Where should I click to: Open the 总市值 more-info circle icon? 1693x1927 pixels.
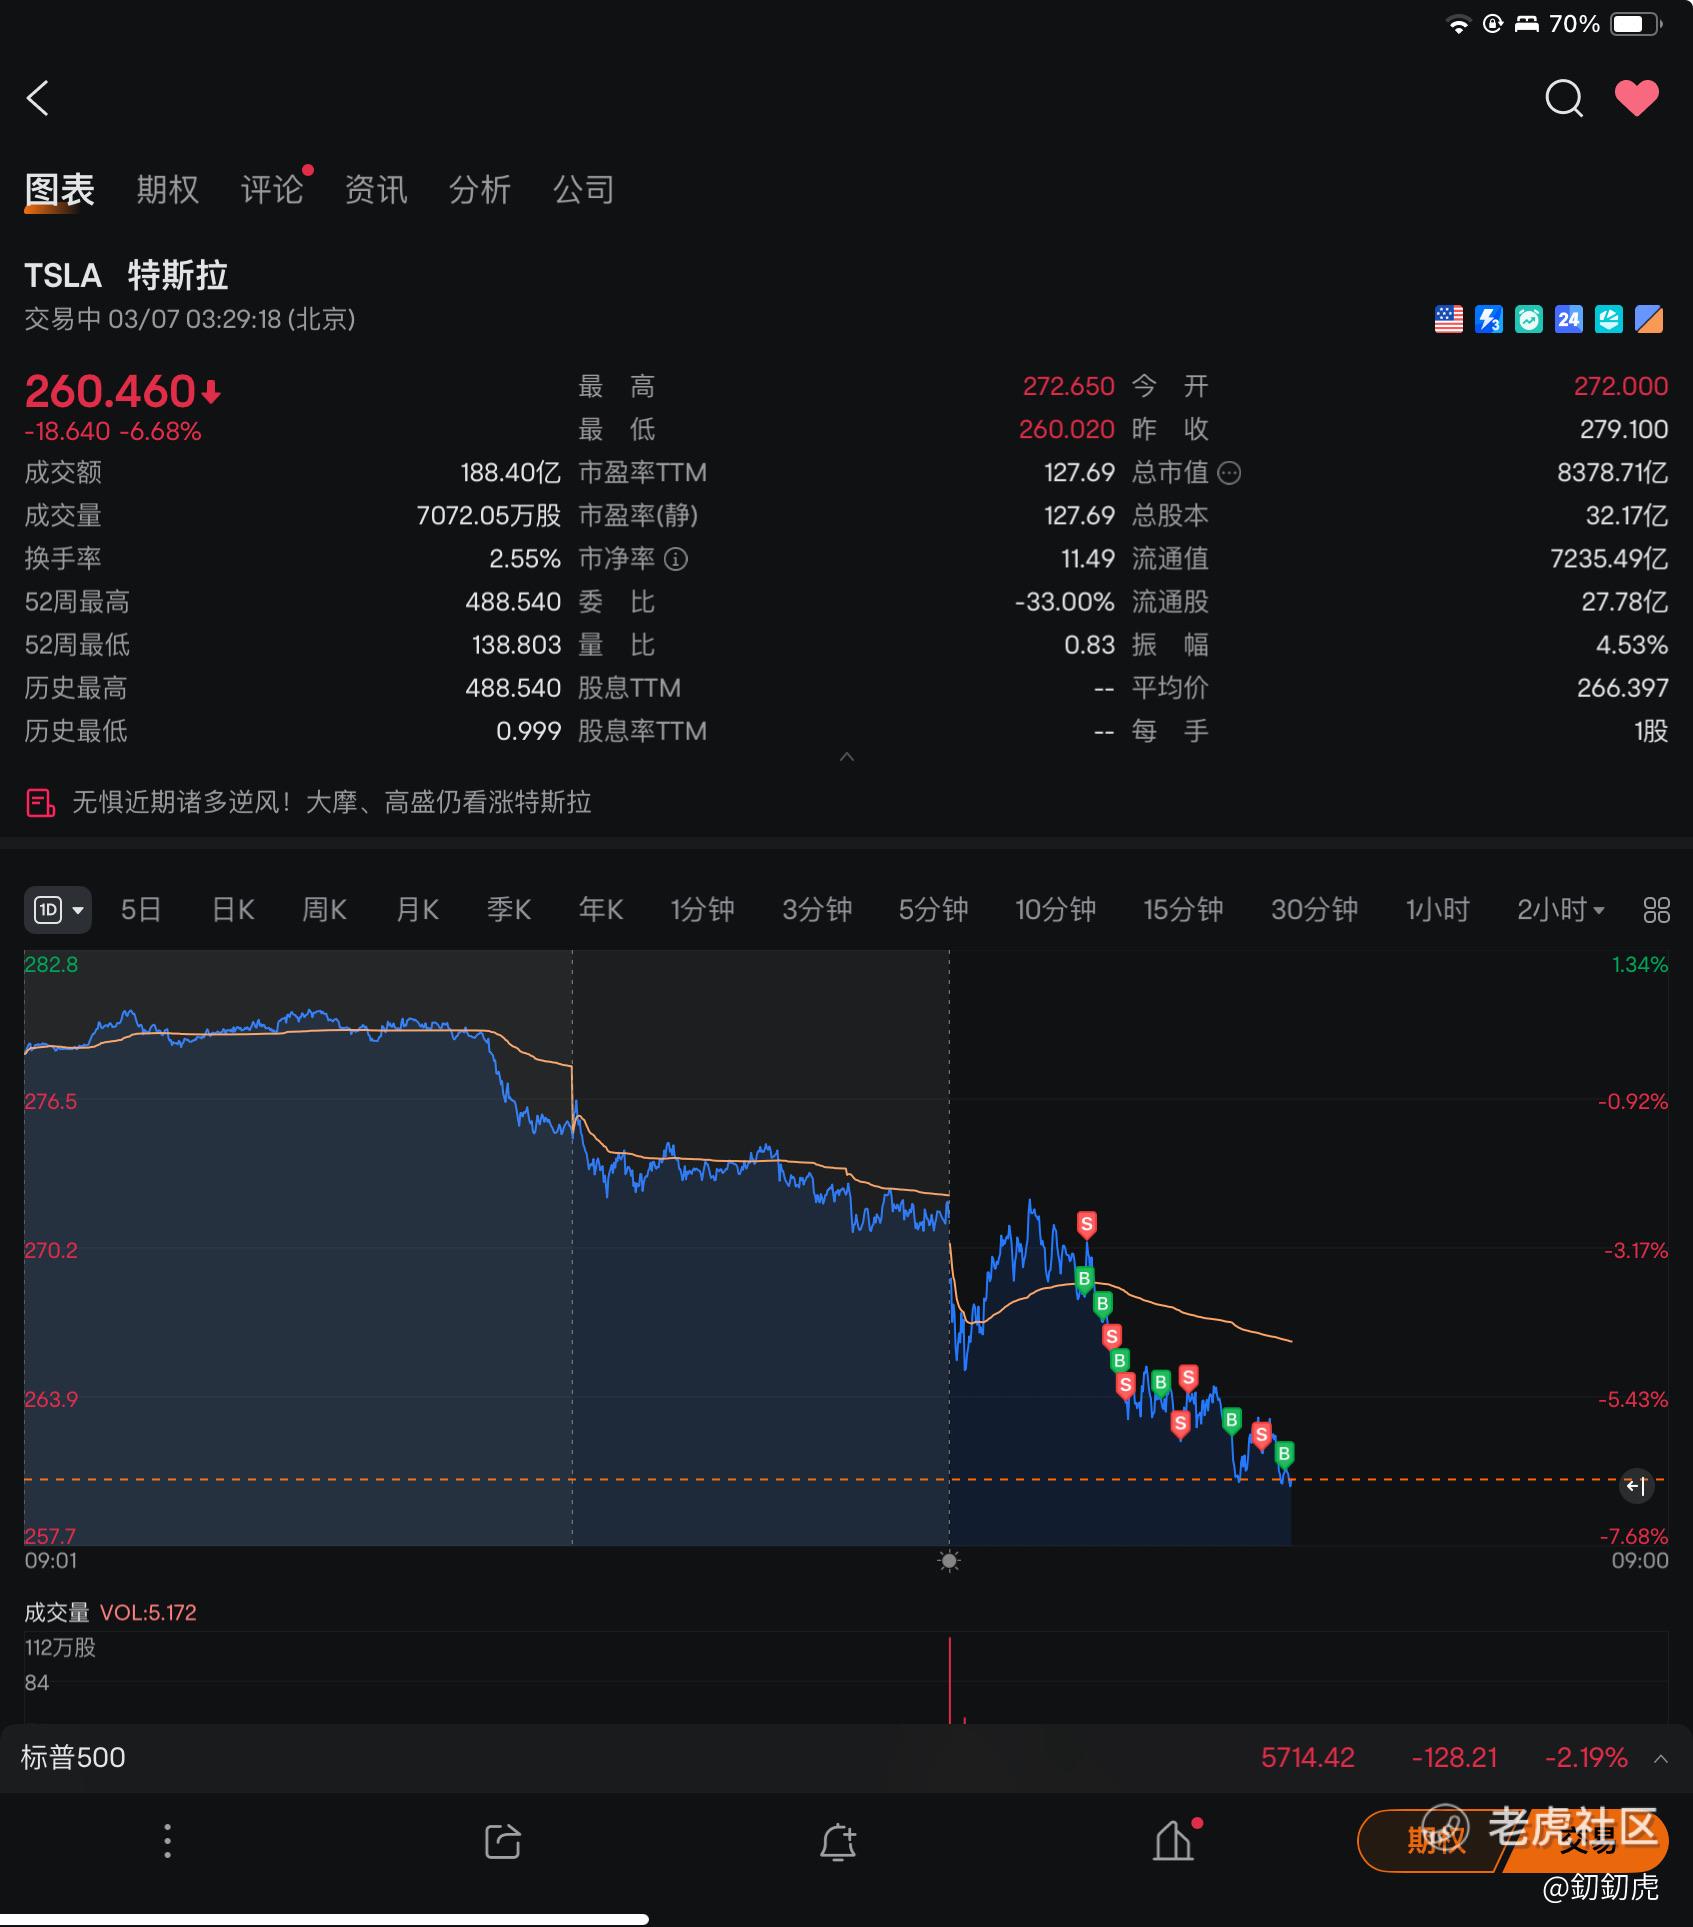pos(1229,473)
